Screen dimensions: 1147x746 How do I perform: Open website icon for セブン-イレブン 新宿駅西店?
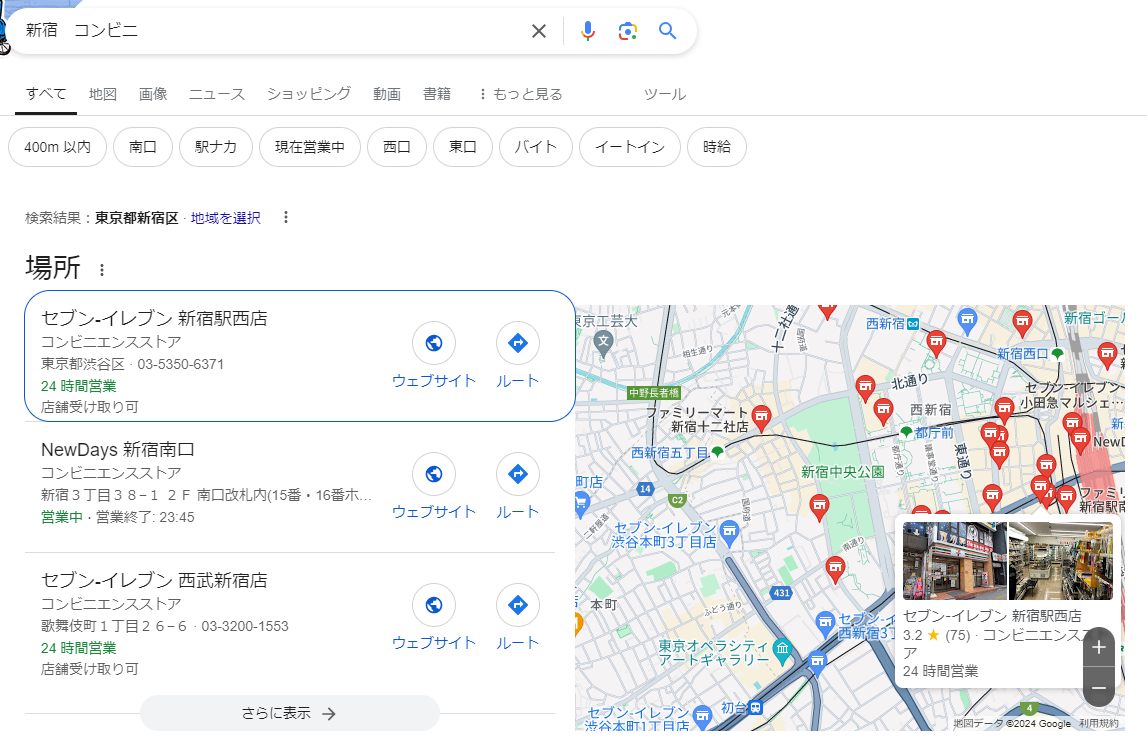pos(434,342)
